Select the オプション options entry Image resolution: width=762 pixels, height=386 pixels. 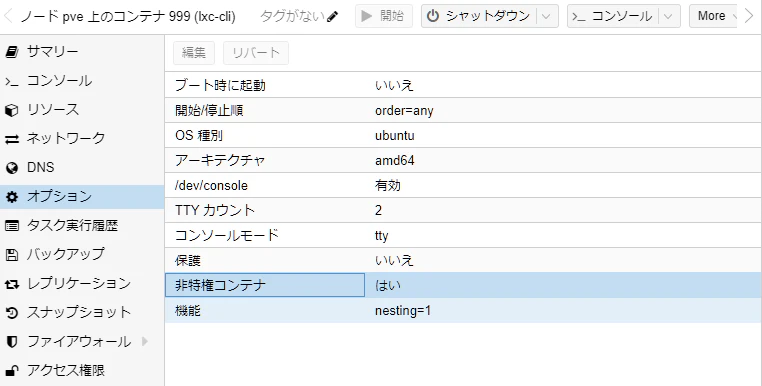point(82,196)
